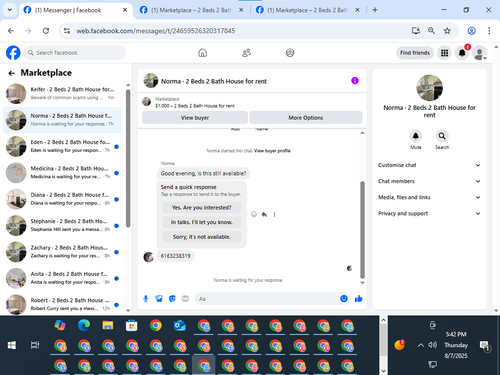Attach a file with the photo icon
The width and height of the screenshot is (500, 375).
point(159,299)
